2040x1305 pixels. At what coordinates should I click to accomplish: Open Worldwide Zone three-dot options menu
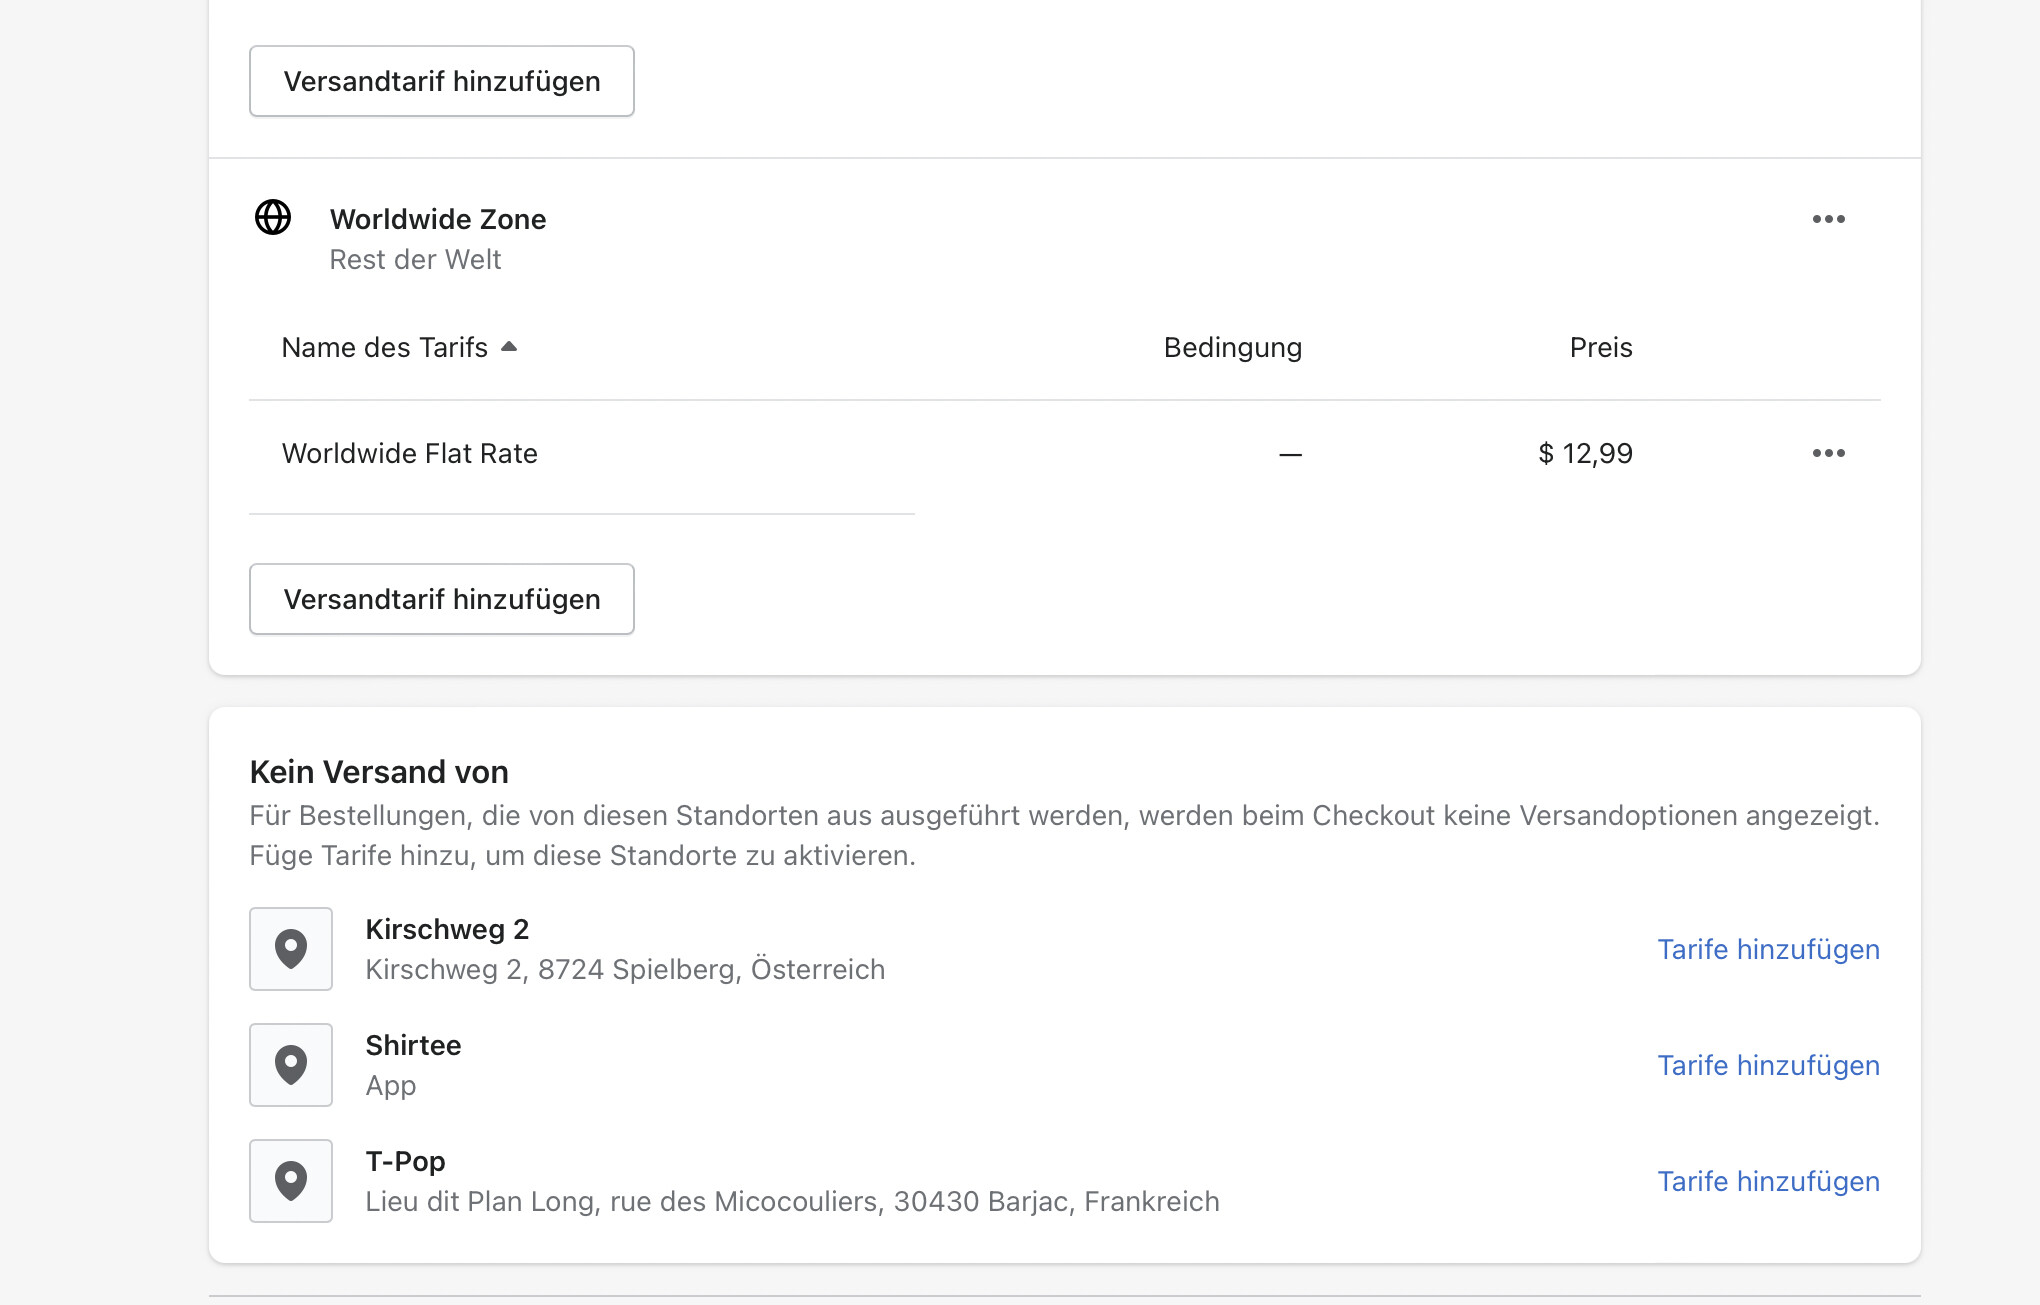pos(1828,219)
